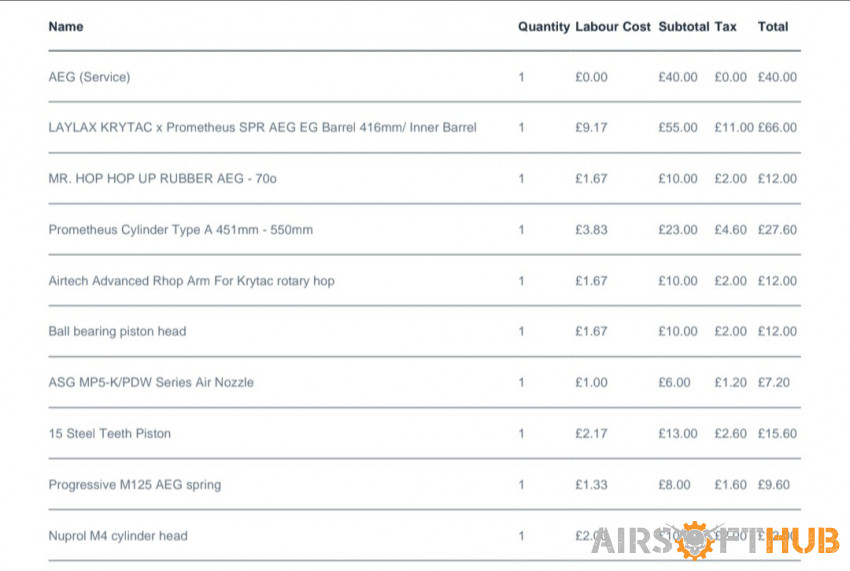
Task: Select the Progressive M125 AEG spring item
Action: [134, 485]
